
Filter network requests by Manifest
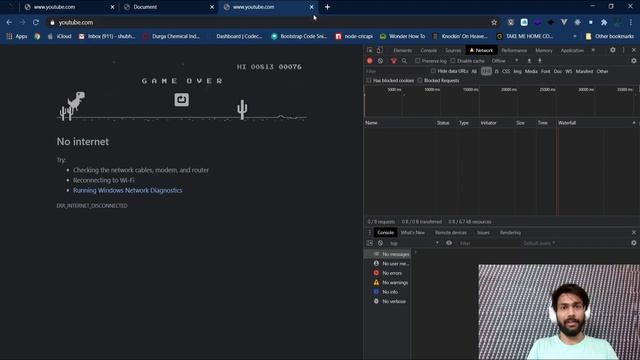[x=584, y=71]
